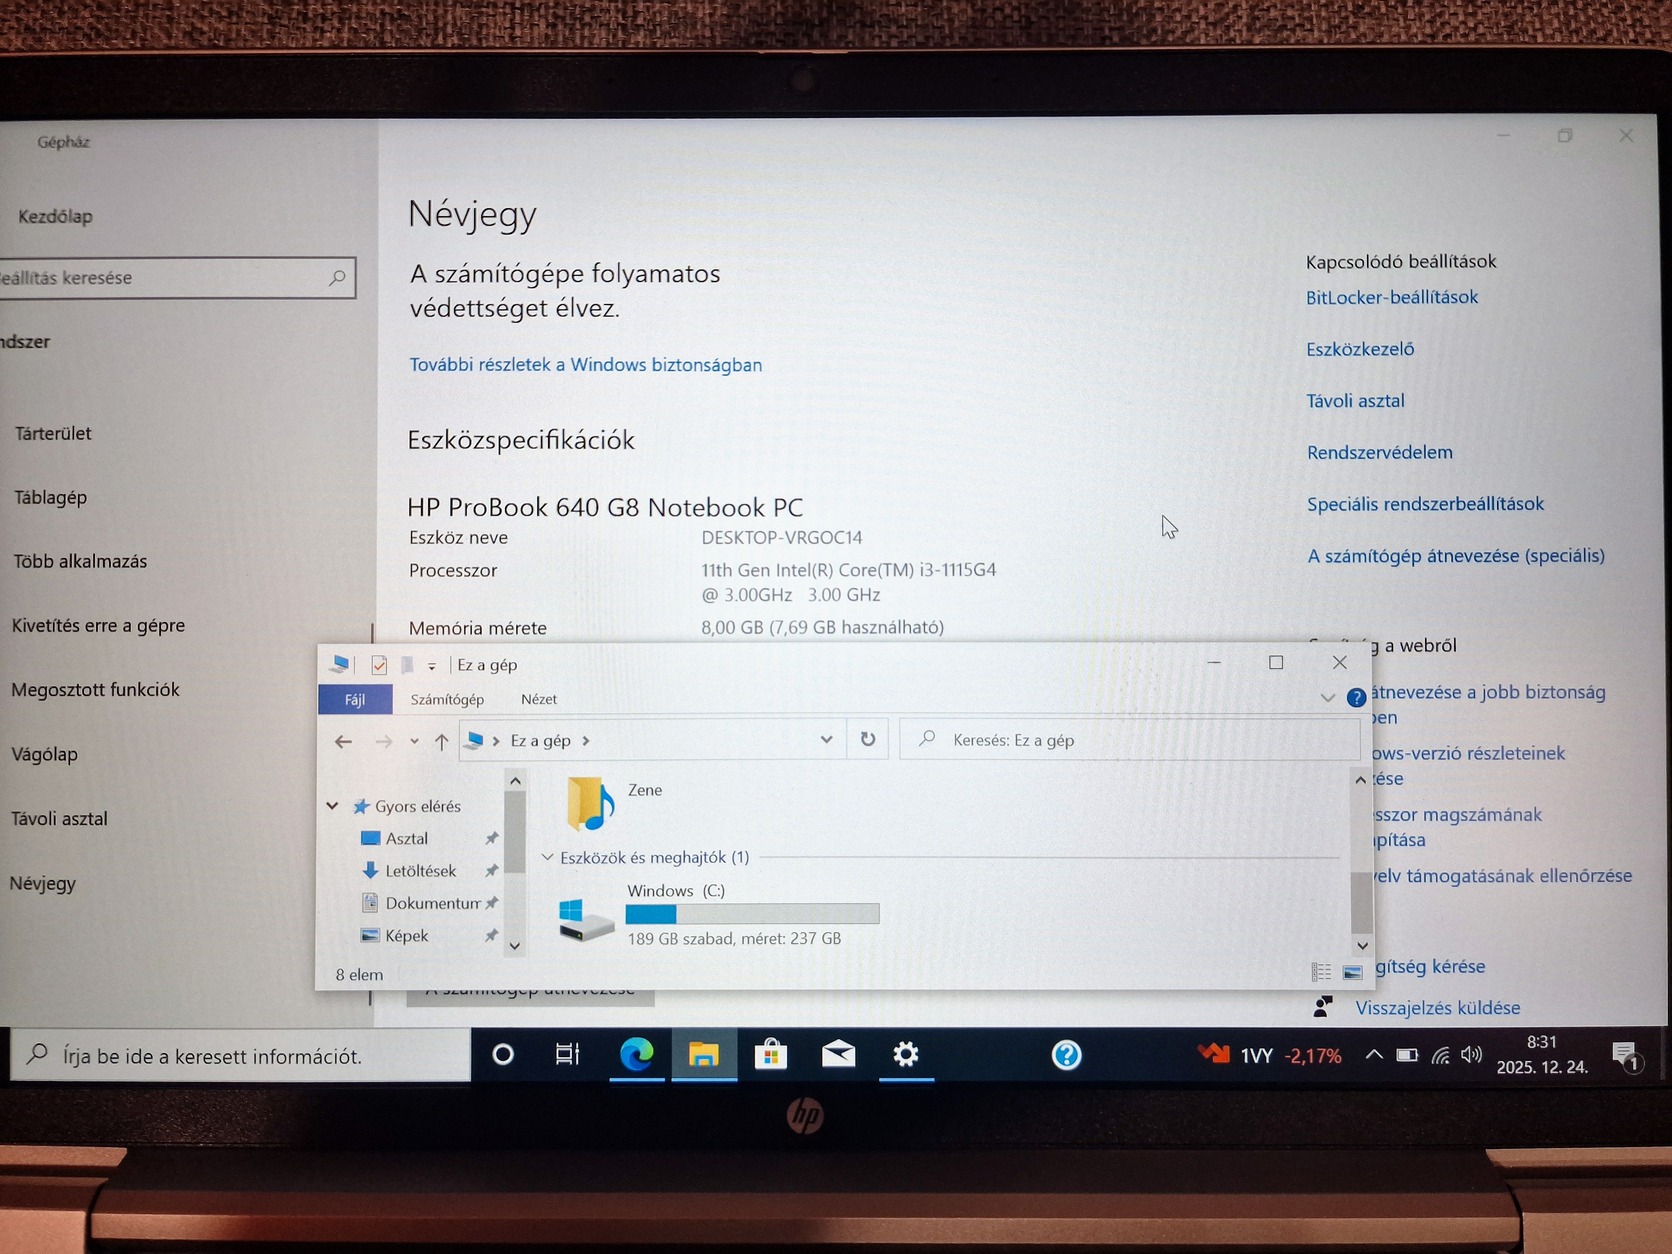Open Rendszervédelem link
This screenshot has height=1254, width=1672.
pyautogui.click(x=1380, y=453)
